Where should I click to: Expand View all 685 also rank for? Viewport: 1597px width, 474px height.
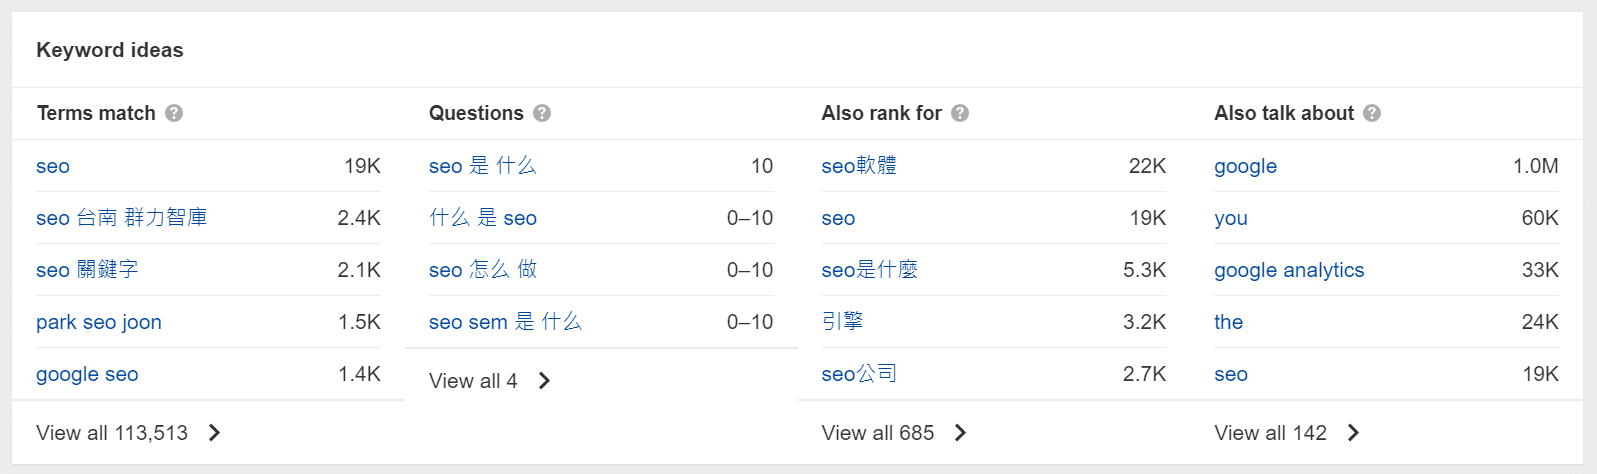[x=894, y=433]
